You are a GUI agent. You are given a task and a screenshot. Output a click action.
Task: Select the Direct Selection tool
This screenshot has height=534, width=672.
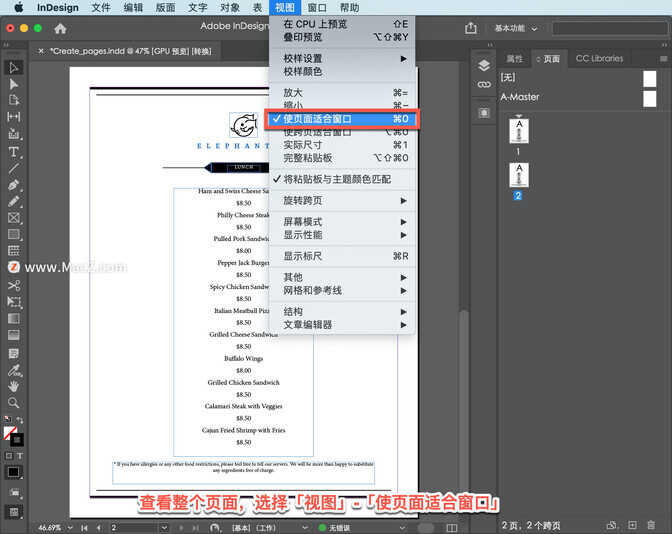(x=14, y=84)
